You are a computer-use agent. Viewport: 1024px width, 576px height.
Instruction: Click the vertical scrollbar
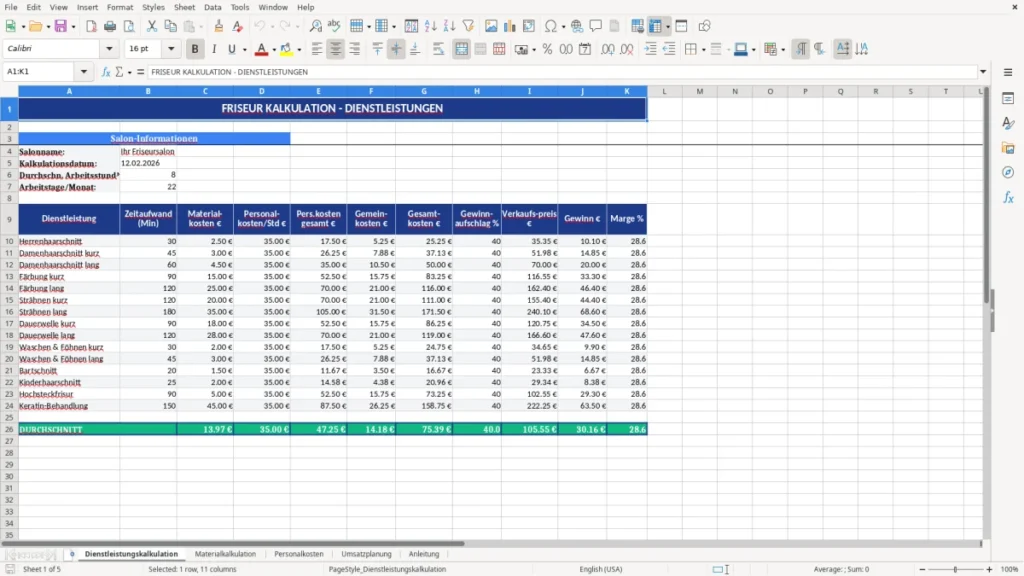point(987,315)
